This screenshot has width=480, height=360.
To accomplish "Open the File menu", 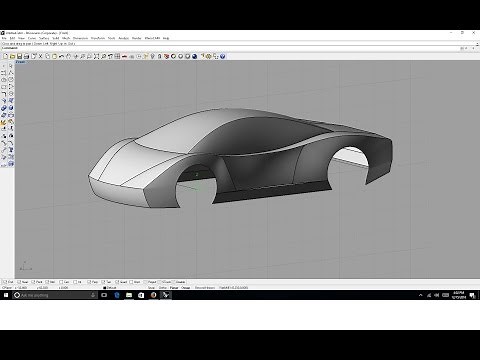I will coord(4,38).
